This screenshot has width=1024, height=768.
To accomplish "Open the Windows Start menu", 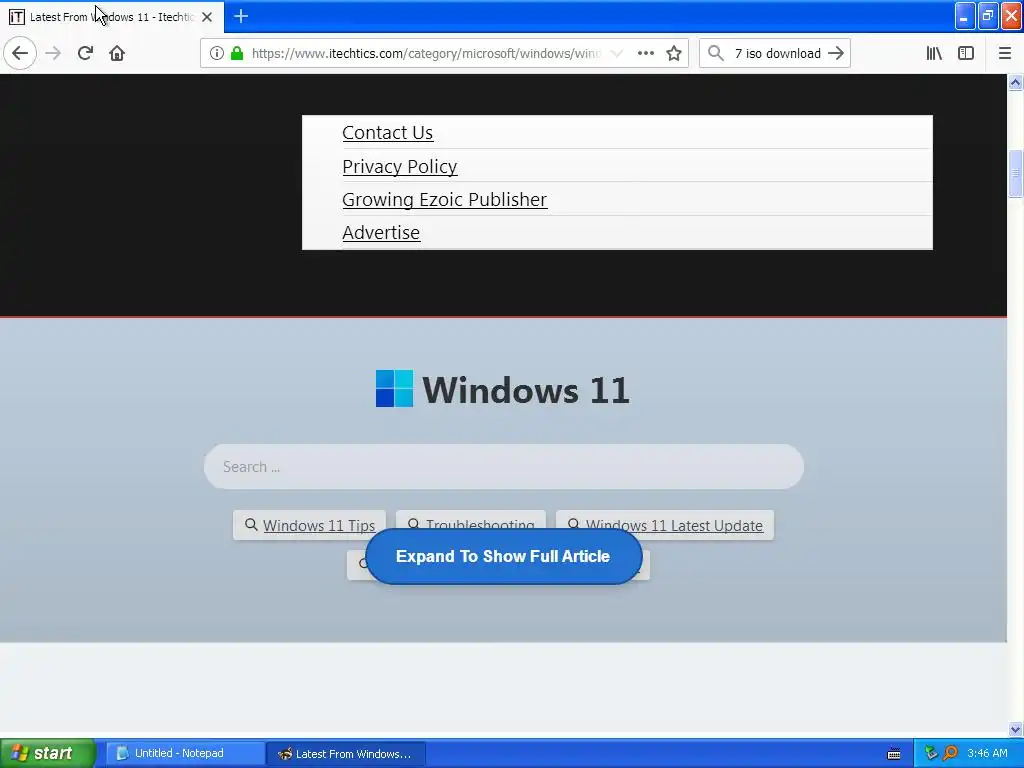I will click(x=47, y=753).
